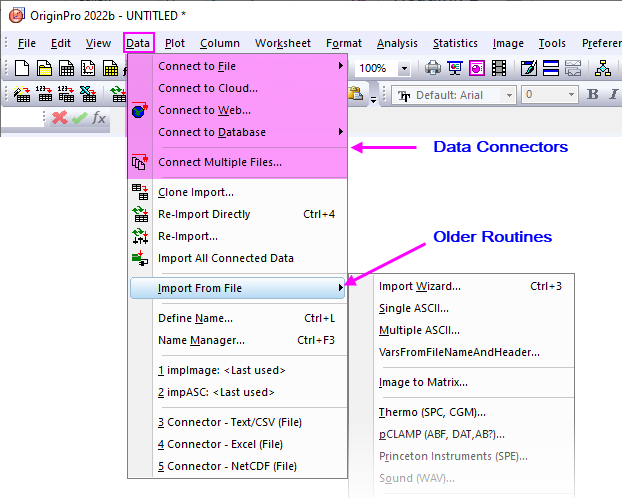The height and width of the screenshot is (498, 622).
Task: Click the fx function icon
Action: 99,118
